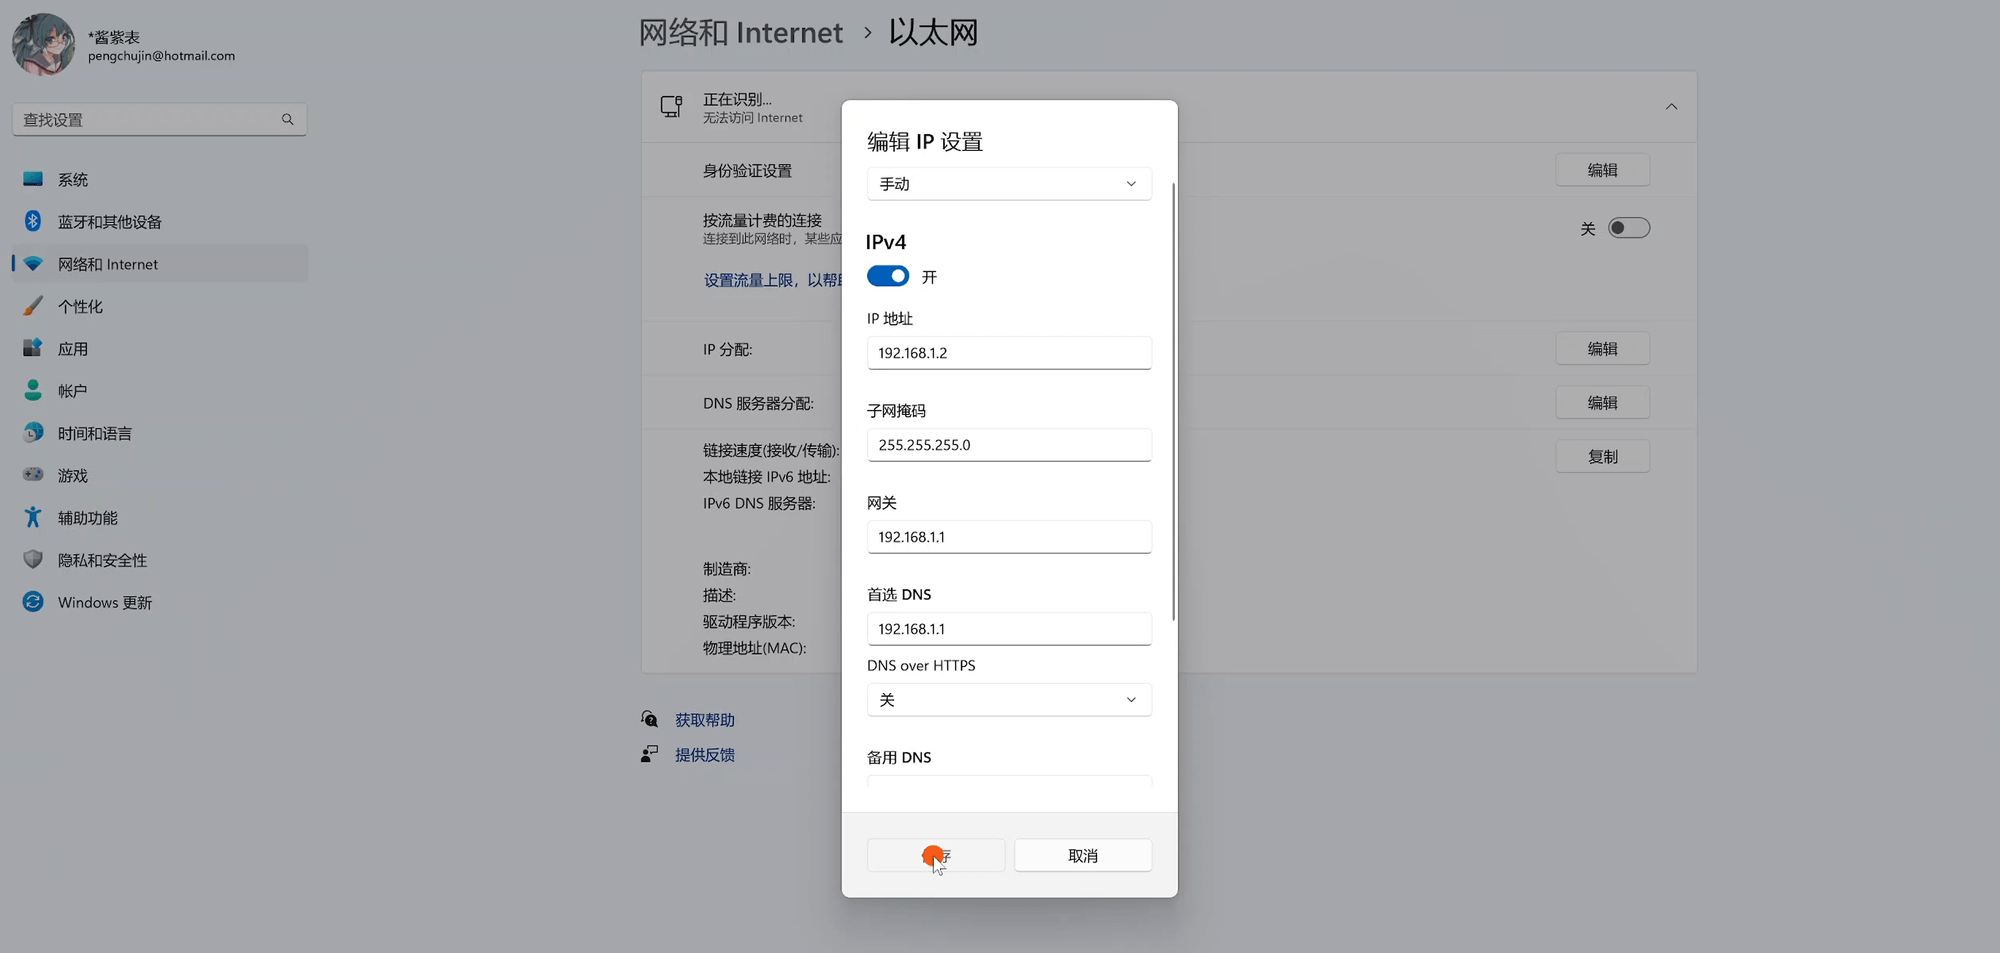Click the search magnifier in 查找设置

[x=287, y=119]
